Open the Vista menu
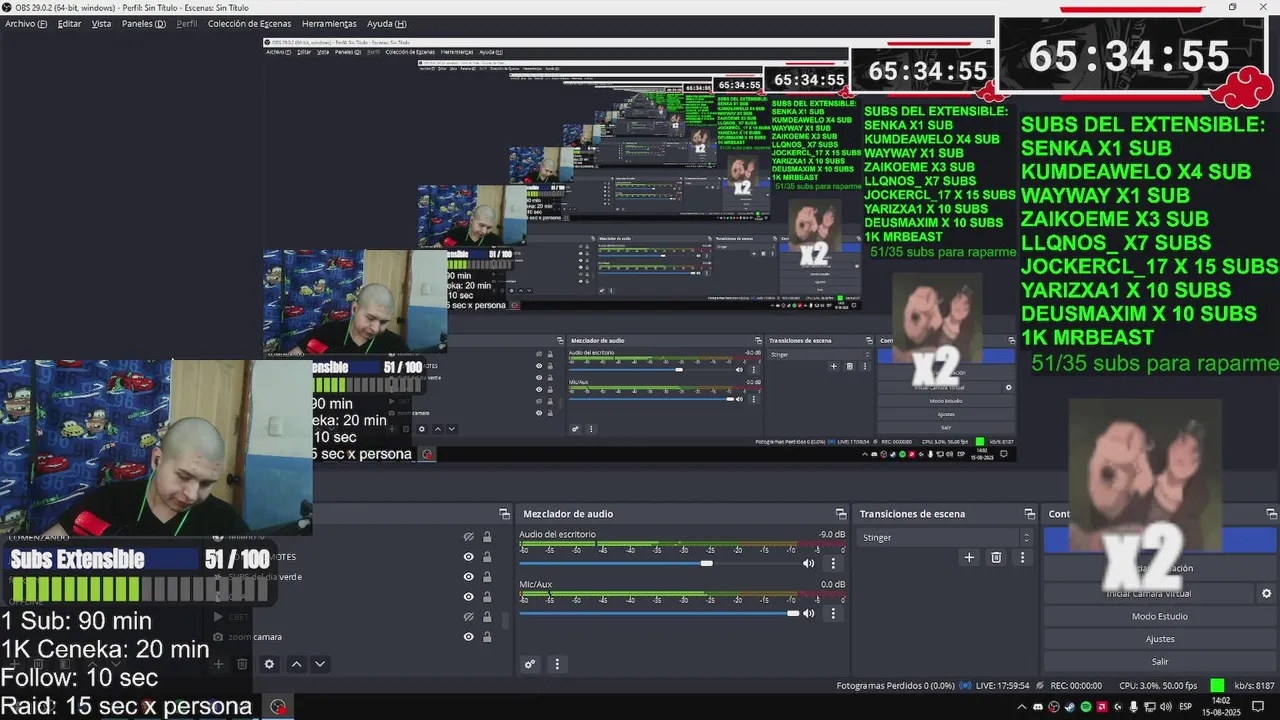Viewport: 1280px width, 720px height. coord(101,23)
